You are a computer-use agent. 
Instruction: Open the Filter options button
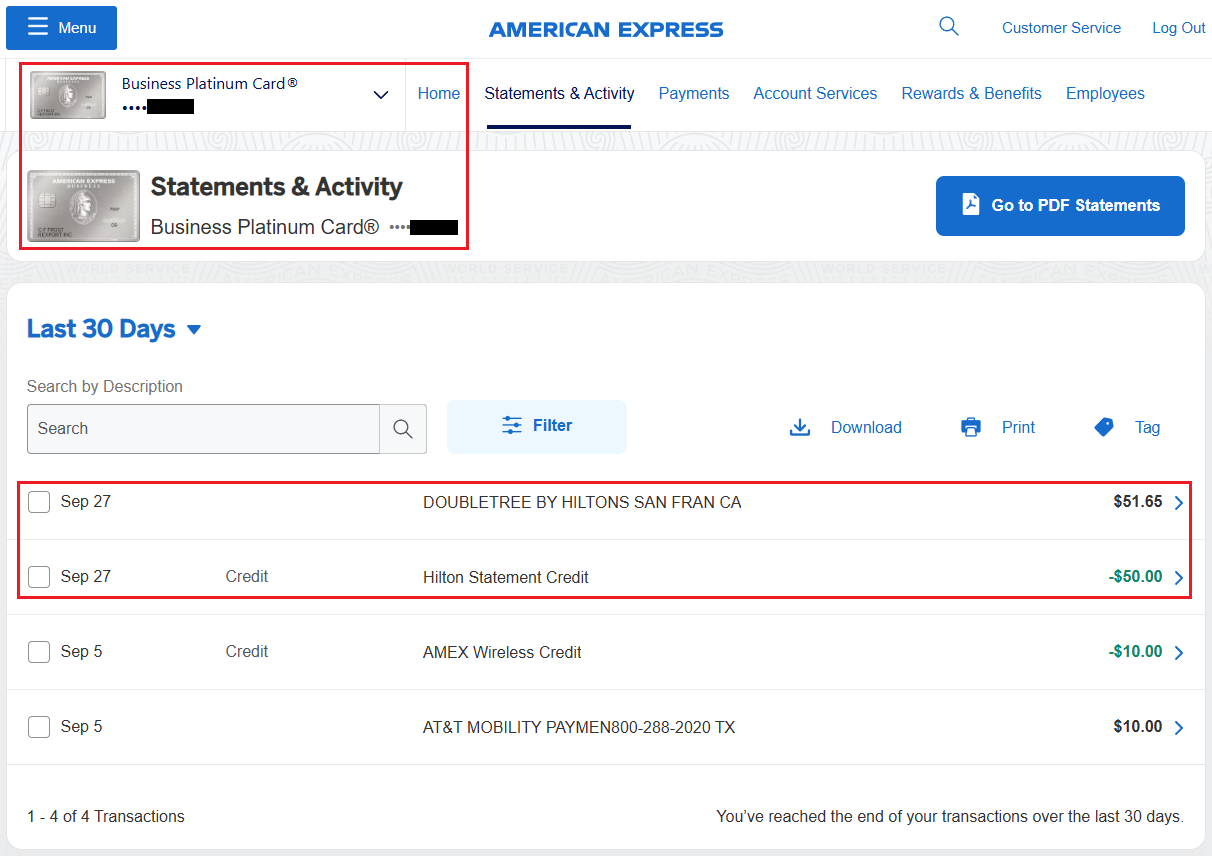537,427
